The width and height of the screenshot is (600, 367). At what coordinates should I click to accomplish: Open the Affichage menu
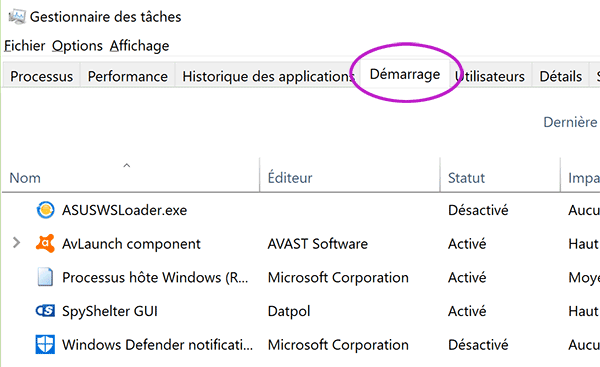(x=139, y=46)
